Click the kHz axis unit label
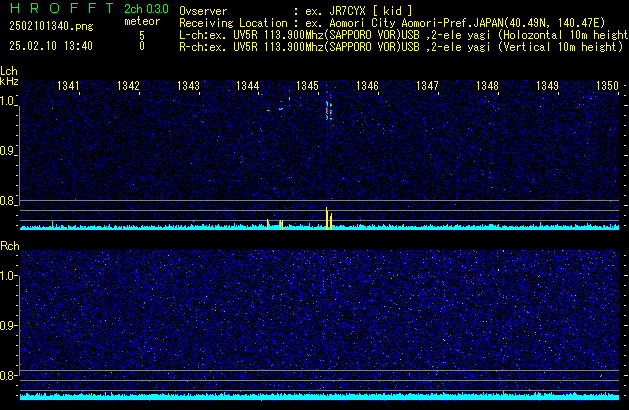This screenshot has height=410, width=629. [x=9, y=81]
